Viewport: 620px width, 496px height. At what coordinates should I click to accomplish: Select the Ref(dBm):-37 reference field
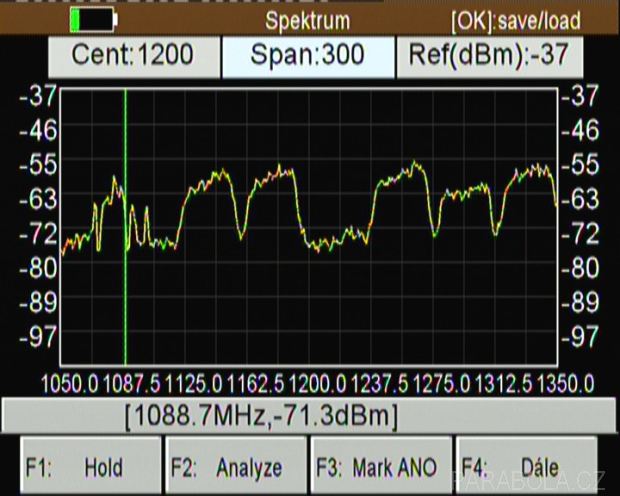[490, 57]
